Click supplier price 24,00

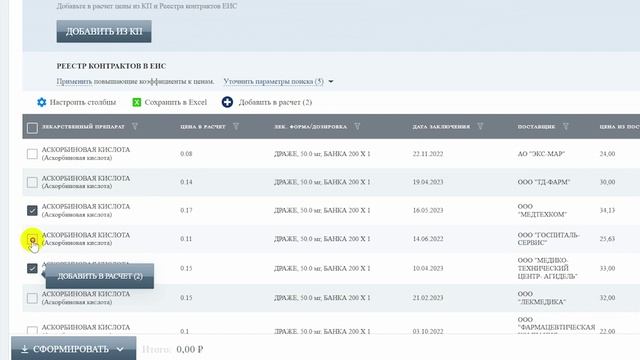pyautogui.click(x=607, y=154)
